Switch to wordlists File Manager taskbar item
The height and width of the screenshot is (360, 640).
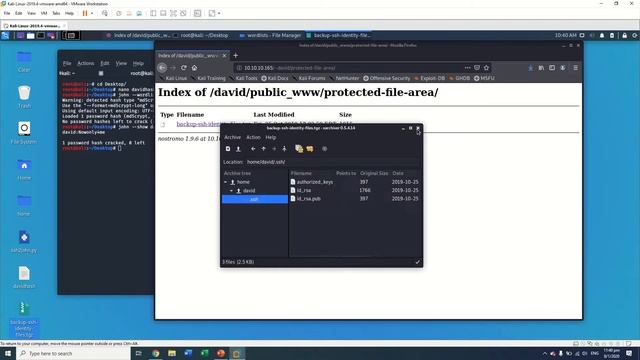click(x=270, y=36)
